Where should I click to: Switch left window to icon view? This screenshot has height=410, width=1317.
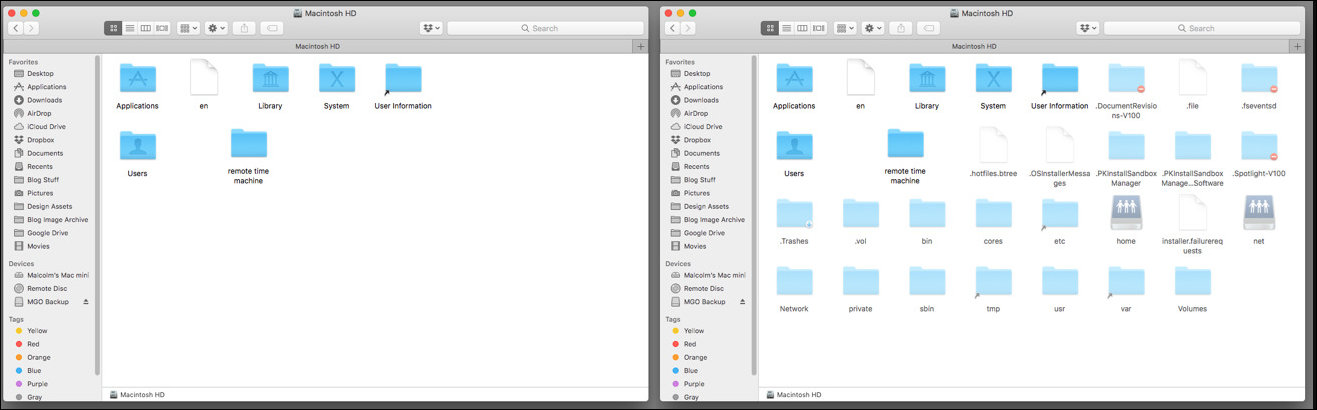[113, 28]
